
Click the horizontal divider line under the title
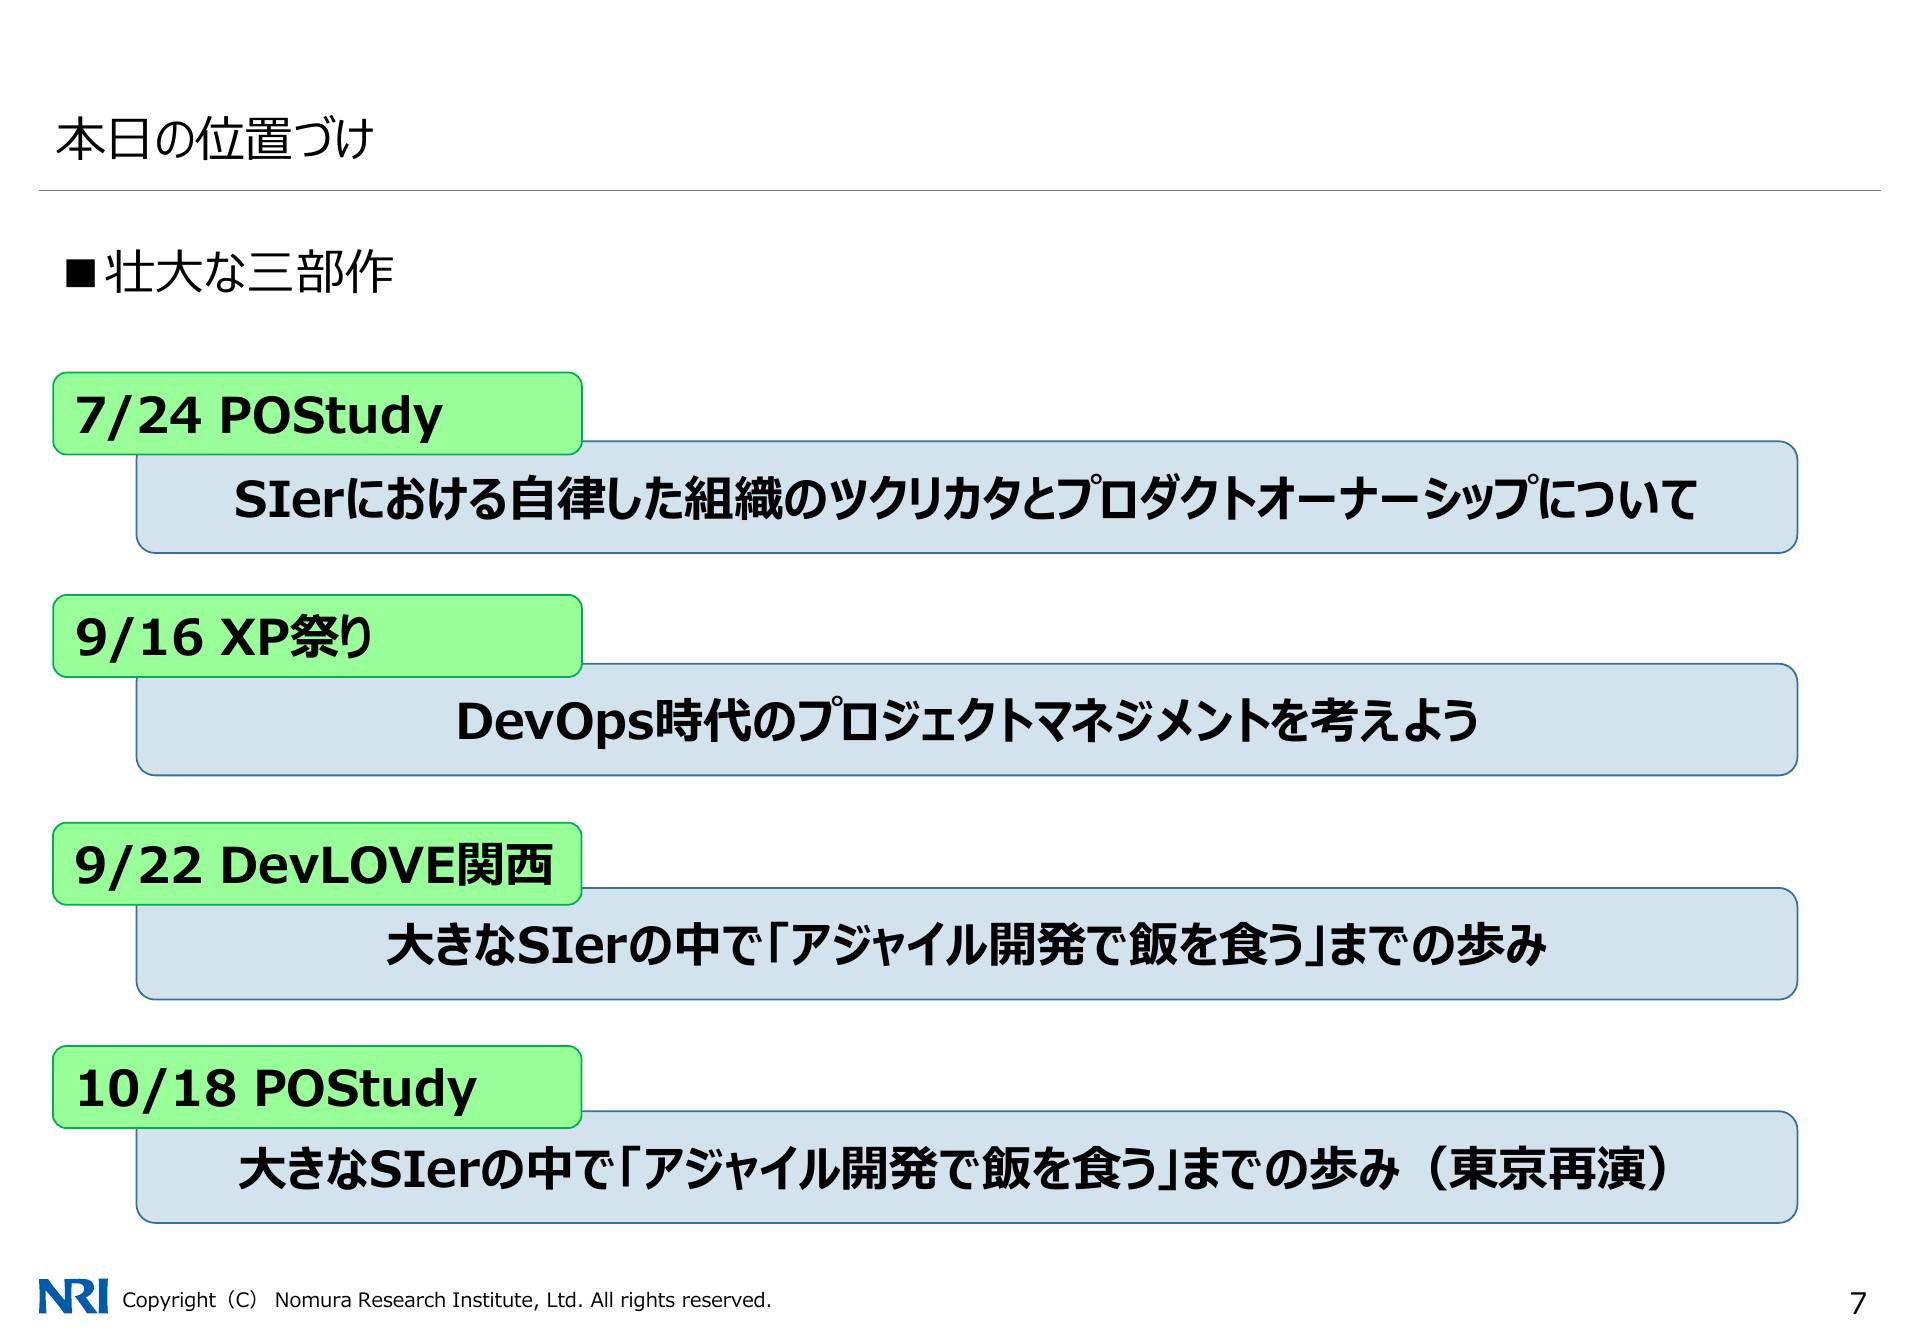click(x=960, y=190)
